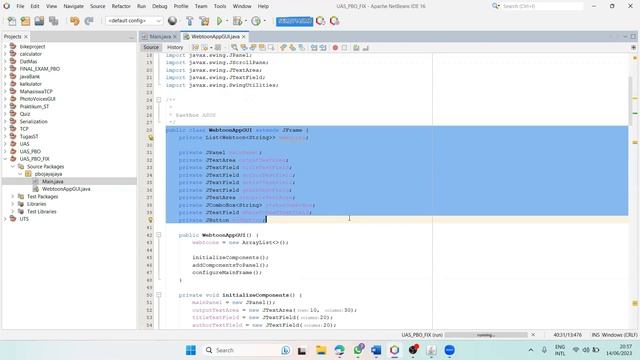The image size is (640, 360).
Task: Toggle the breakpoint red circle icon in editor toolbar
Action: [x=335, y=48]
